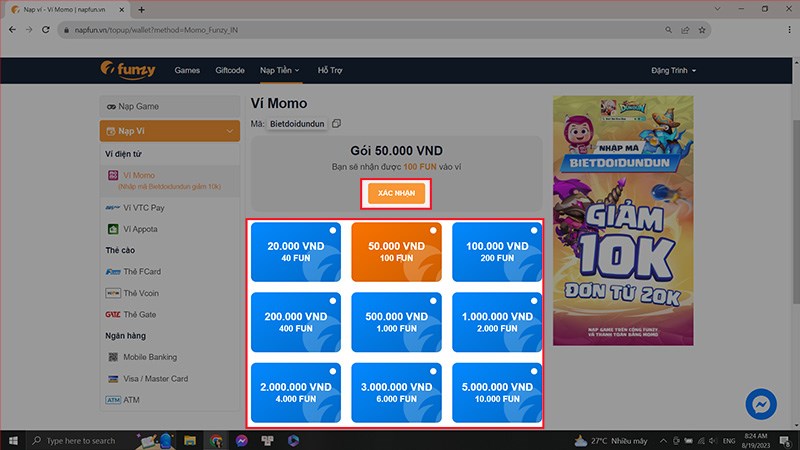Select the 3.000.000 VND package
The height and width of the screenshot is (450, 800).
pos(396,392)
